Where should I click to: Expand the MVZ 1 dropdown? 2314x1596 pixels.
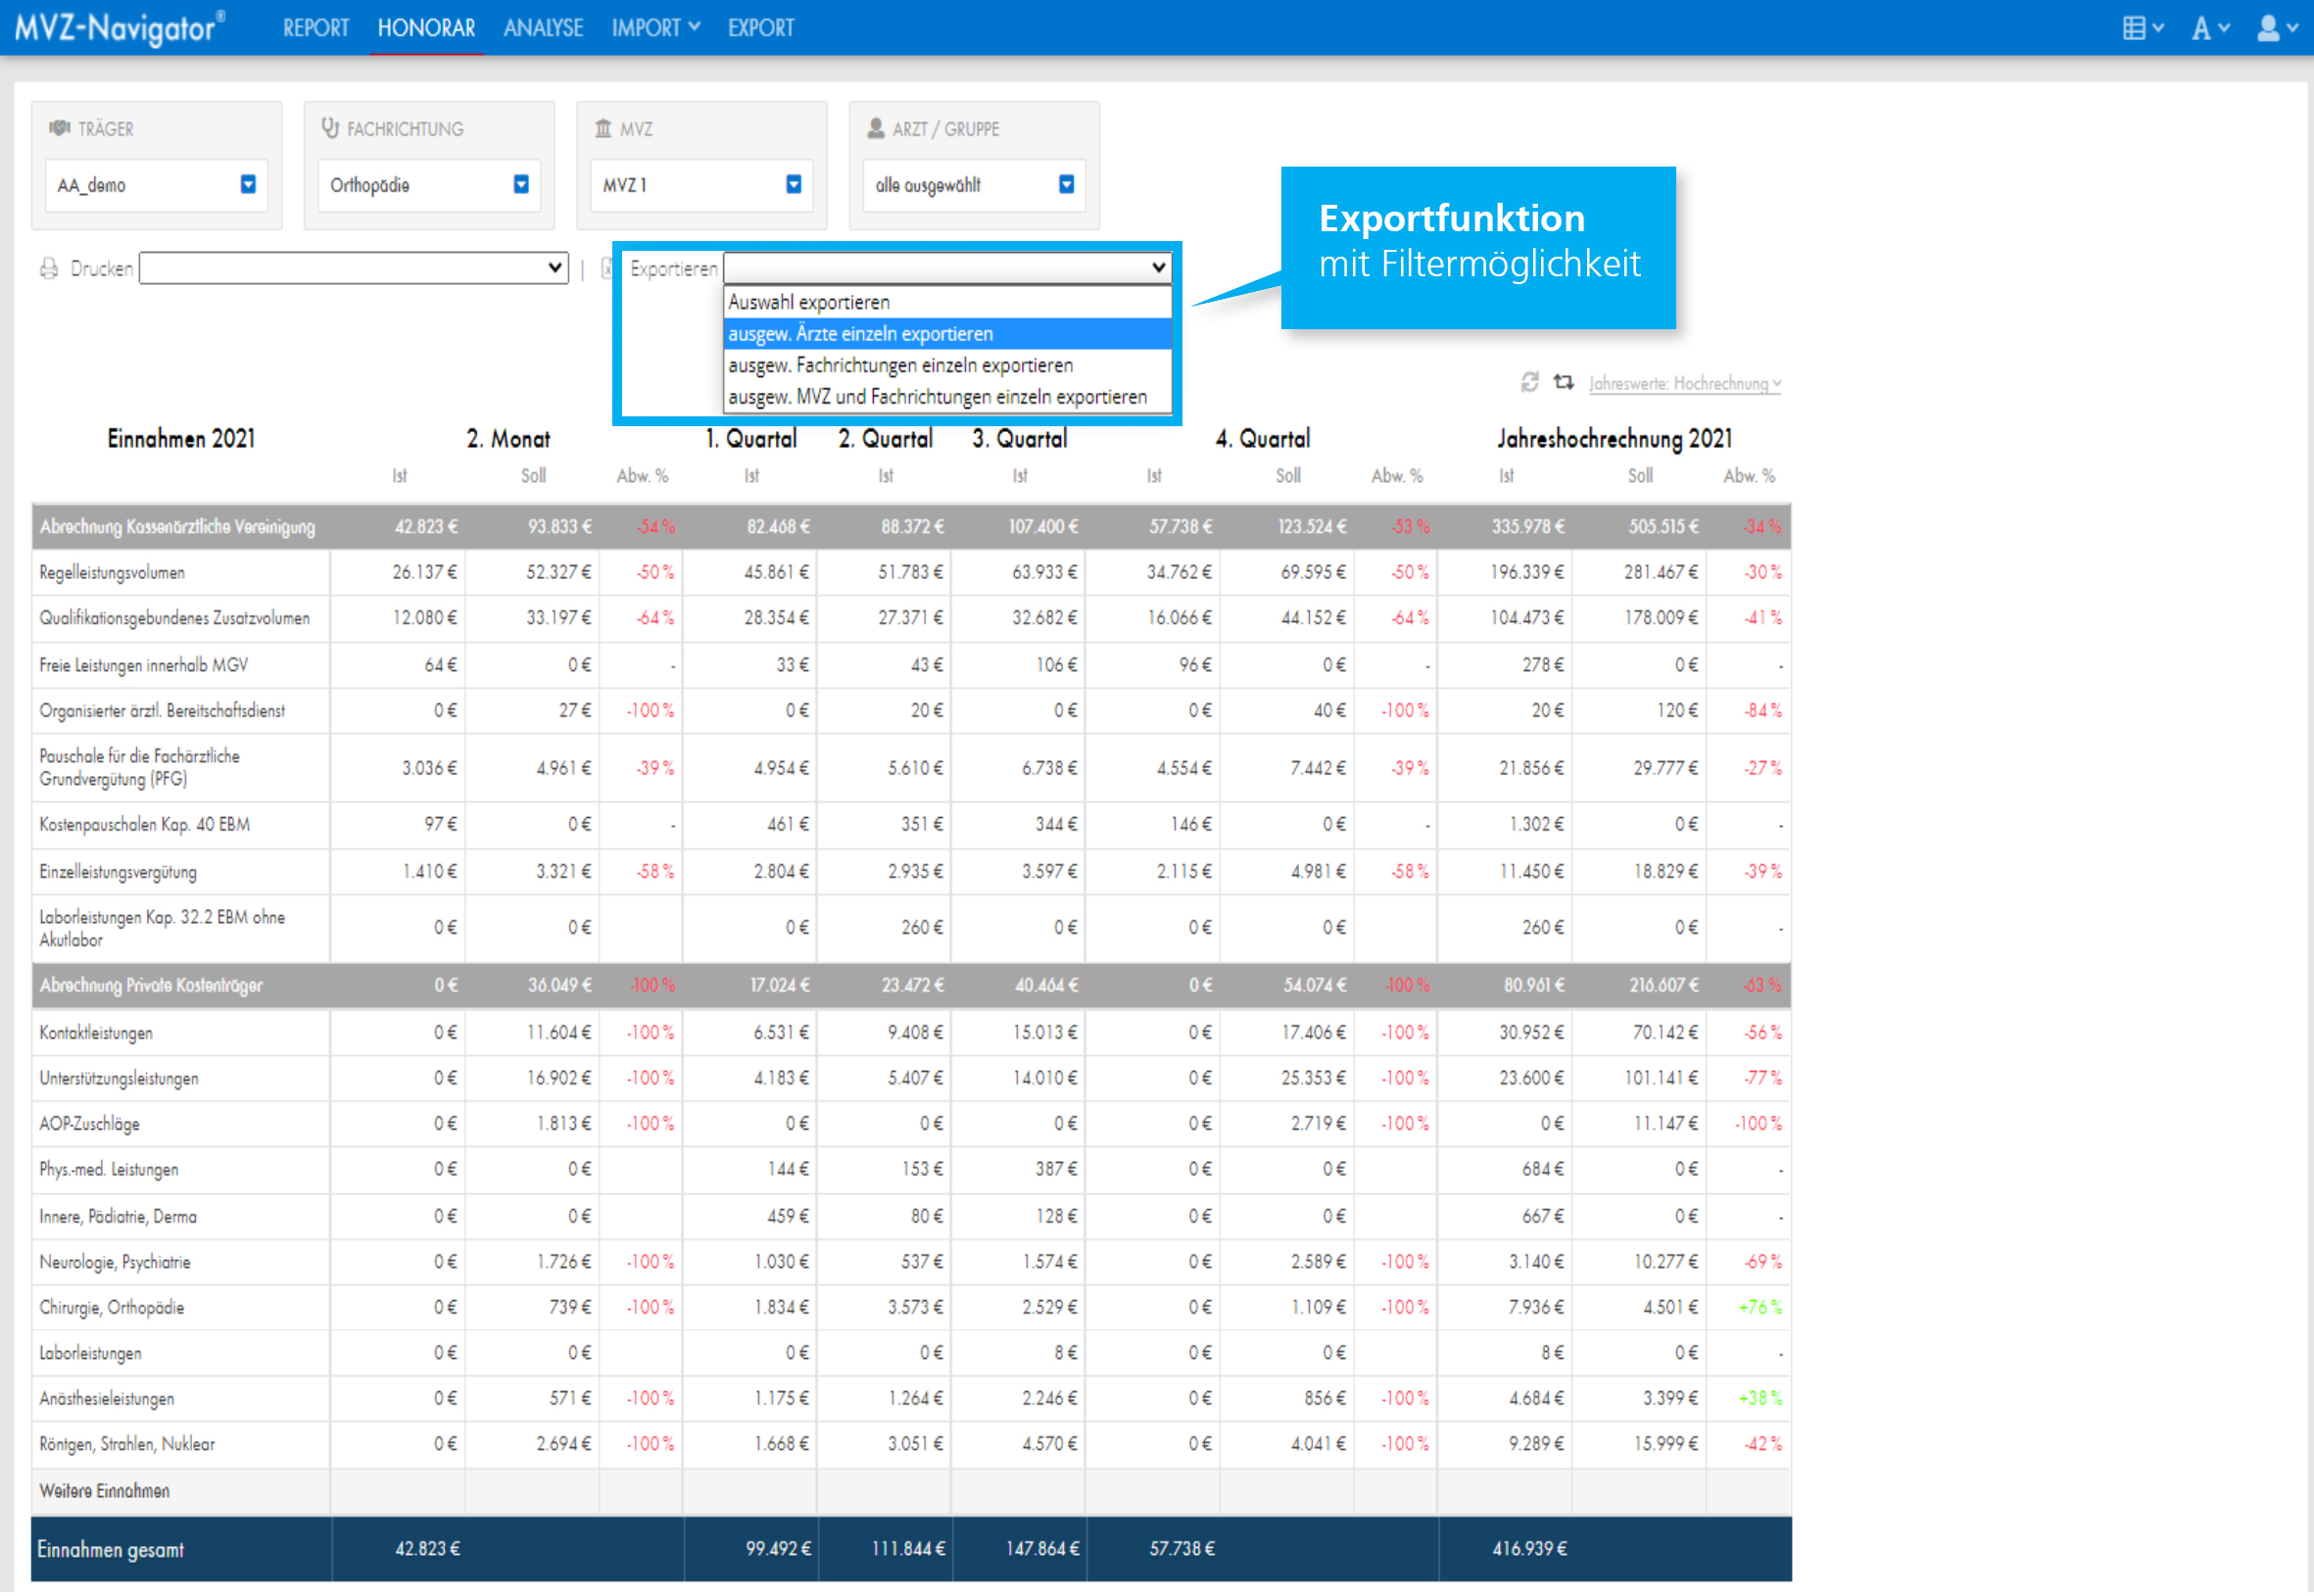tap(702, 185)
